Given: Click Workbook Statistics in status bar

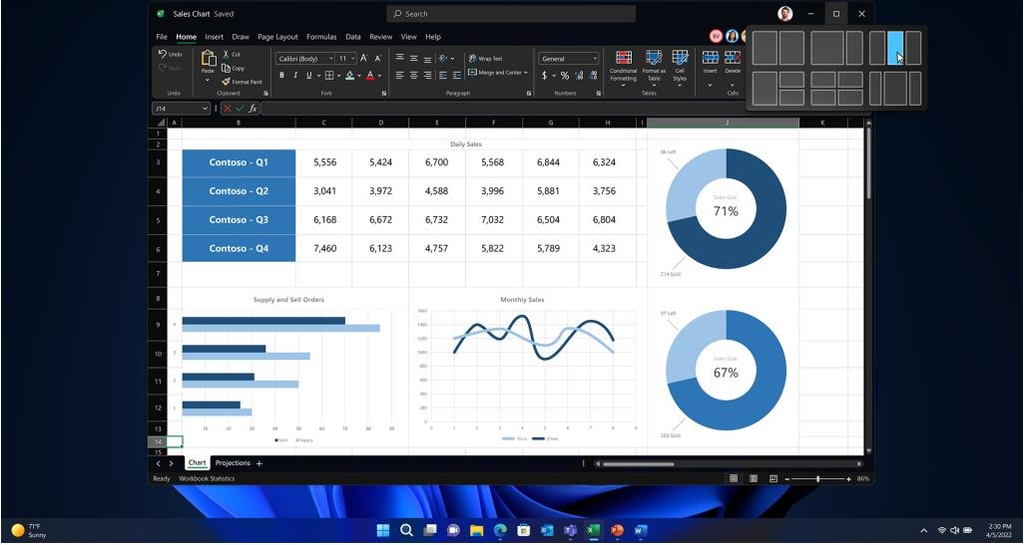Looking at the screenshot, I should point(206,478).
